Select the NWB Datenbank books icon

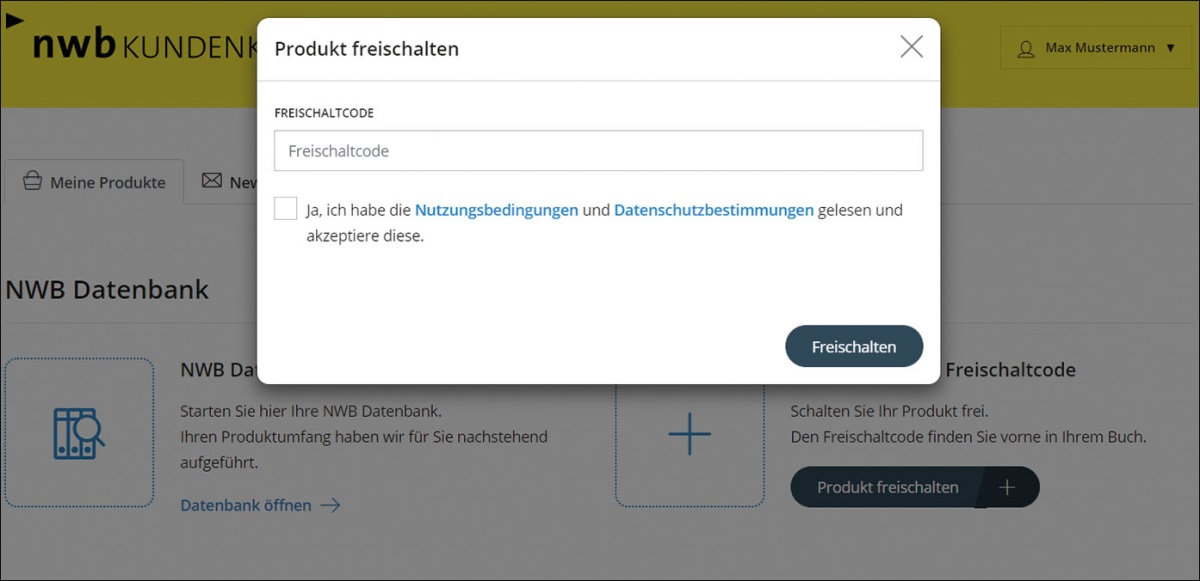(79, 433)
